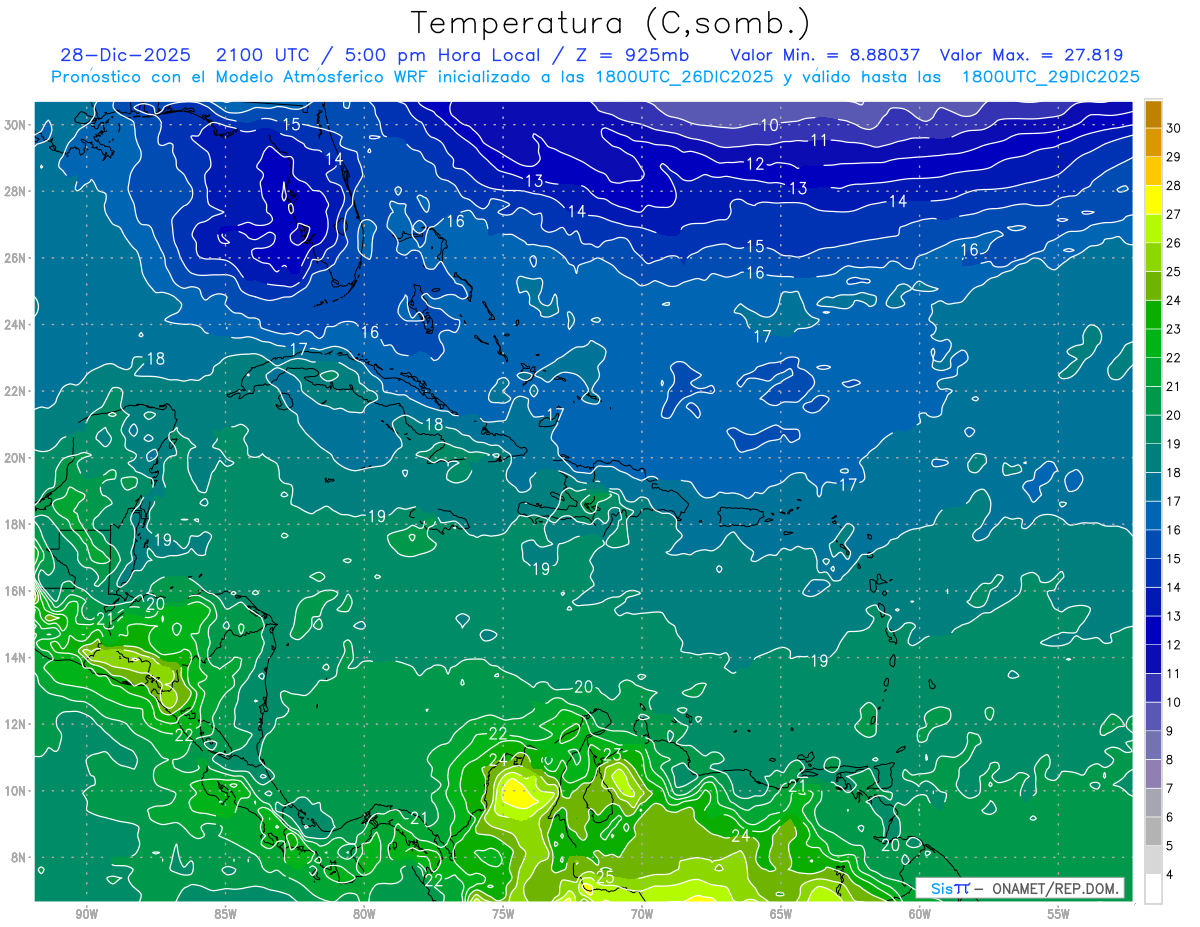Click the colorbar legend label "6"
This screenshot has height=927, width=1200.
tap(1170, 818)
